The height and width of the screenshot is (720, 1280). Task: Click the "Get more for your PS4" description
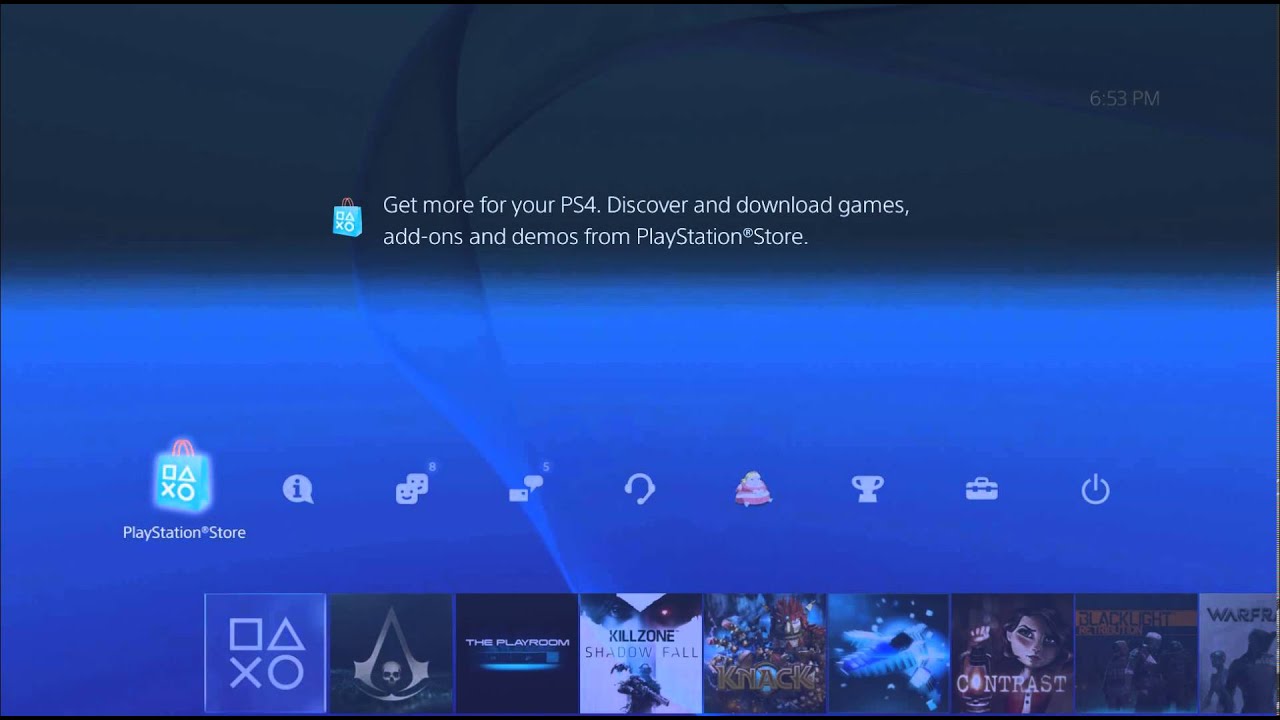point(645,221)
